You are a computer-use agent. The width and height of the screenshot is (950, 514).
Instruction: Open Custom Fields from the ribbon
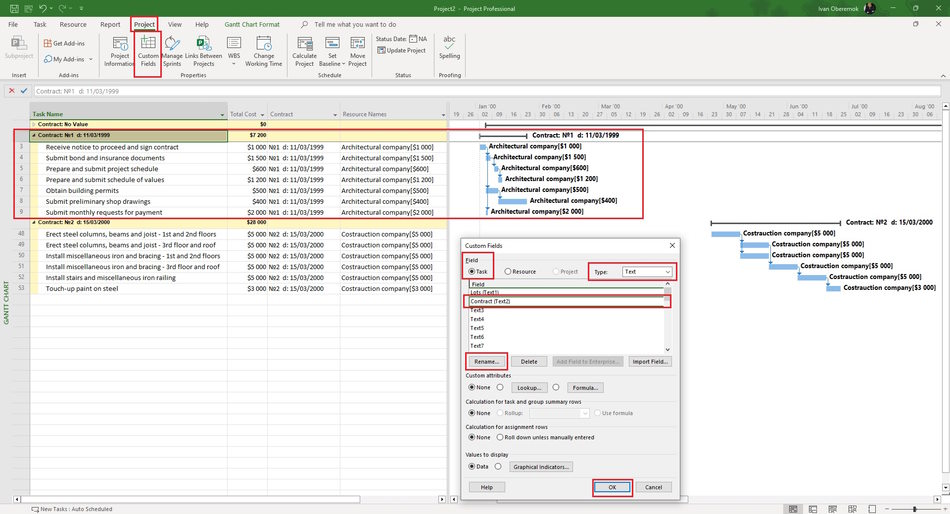pos(148,52)
